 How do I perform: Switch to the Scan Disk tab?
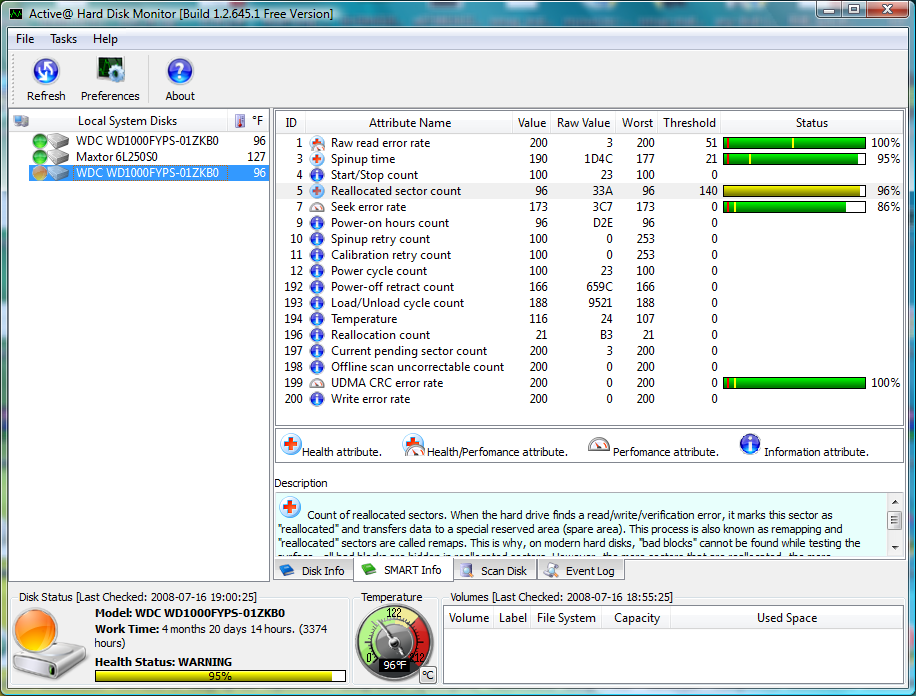point(494,571)
